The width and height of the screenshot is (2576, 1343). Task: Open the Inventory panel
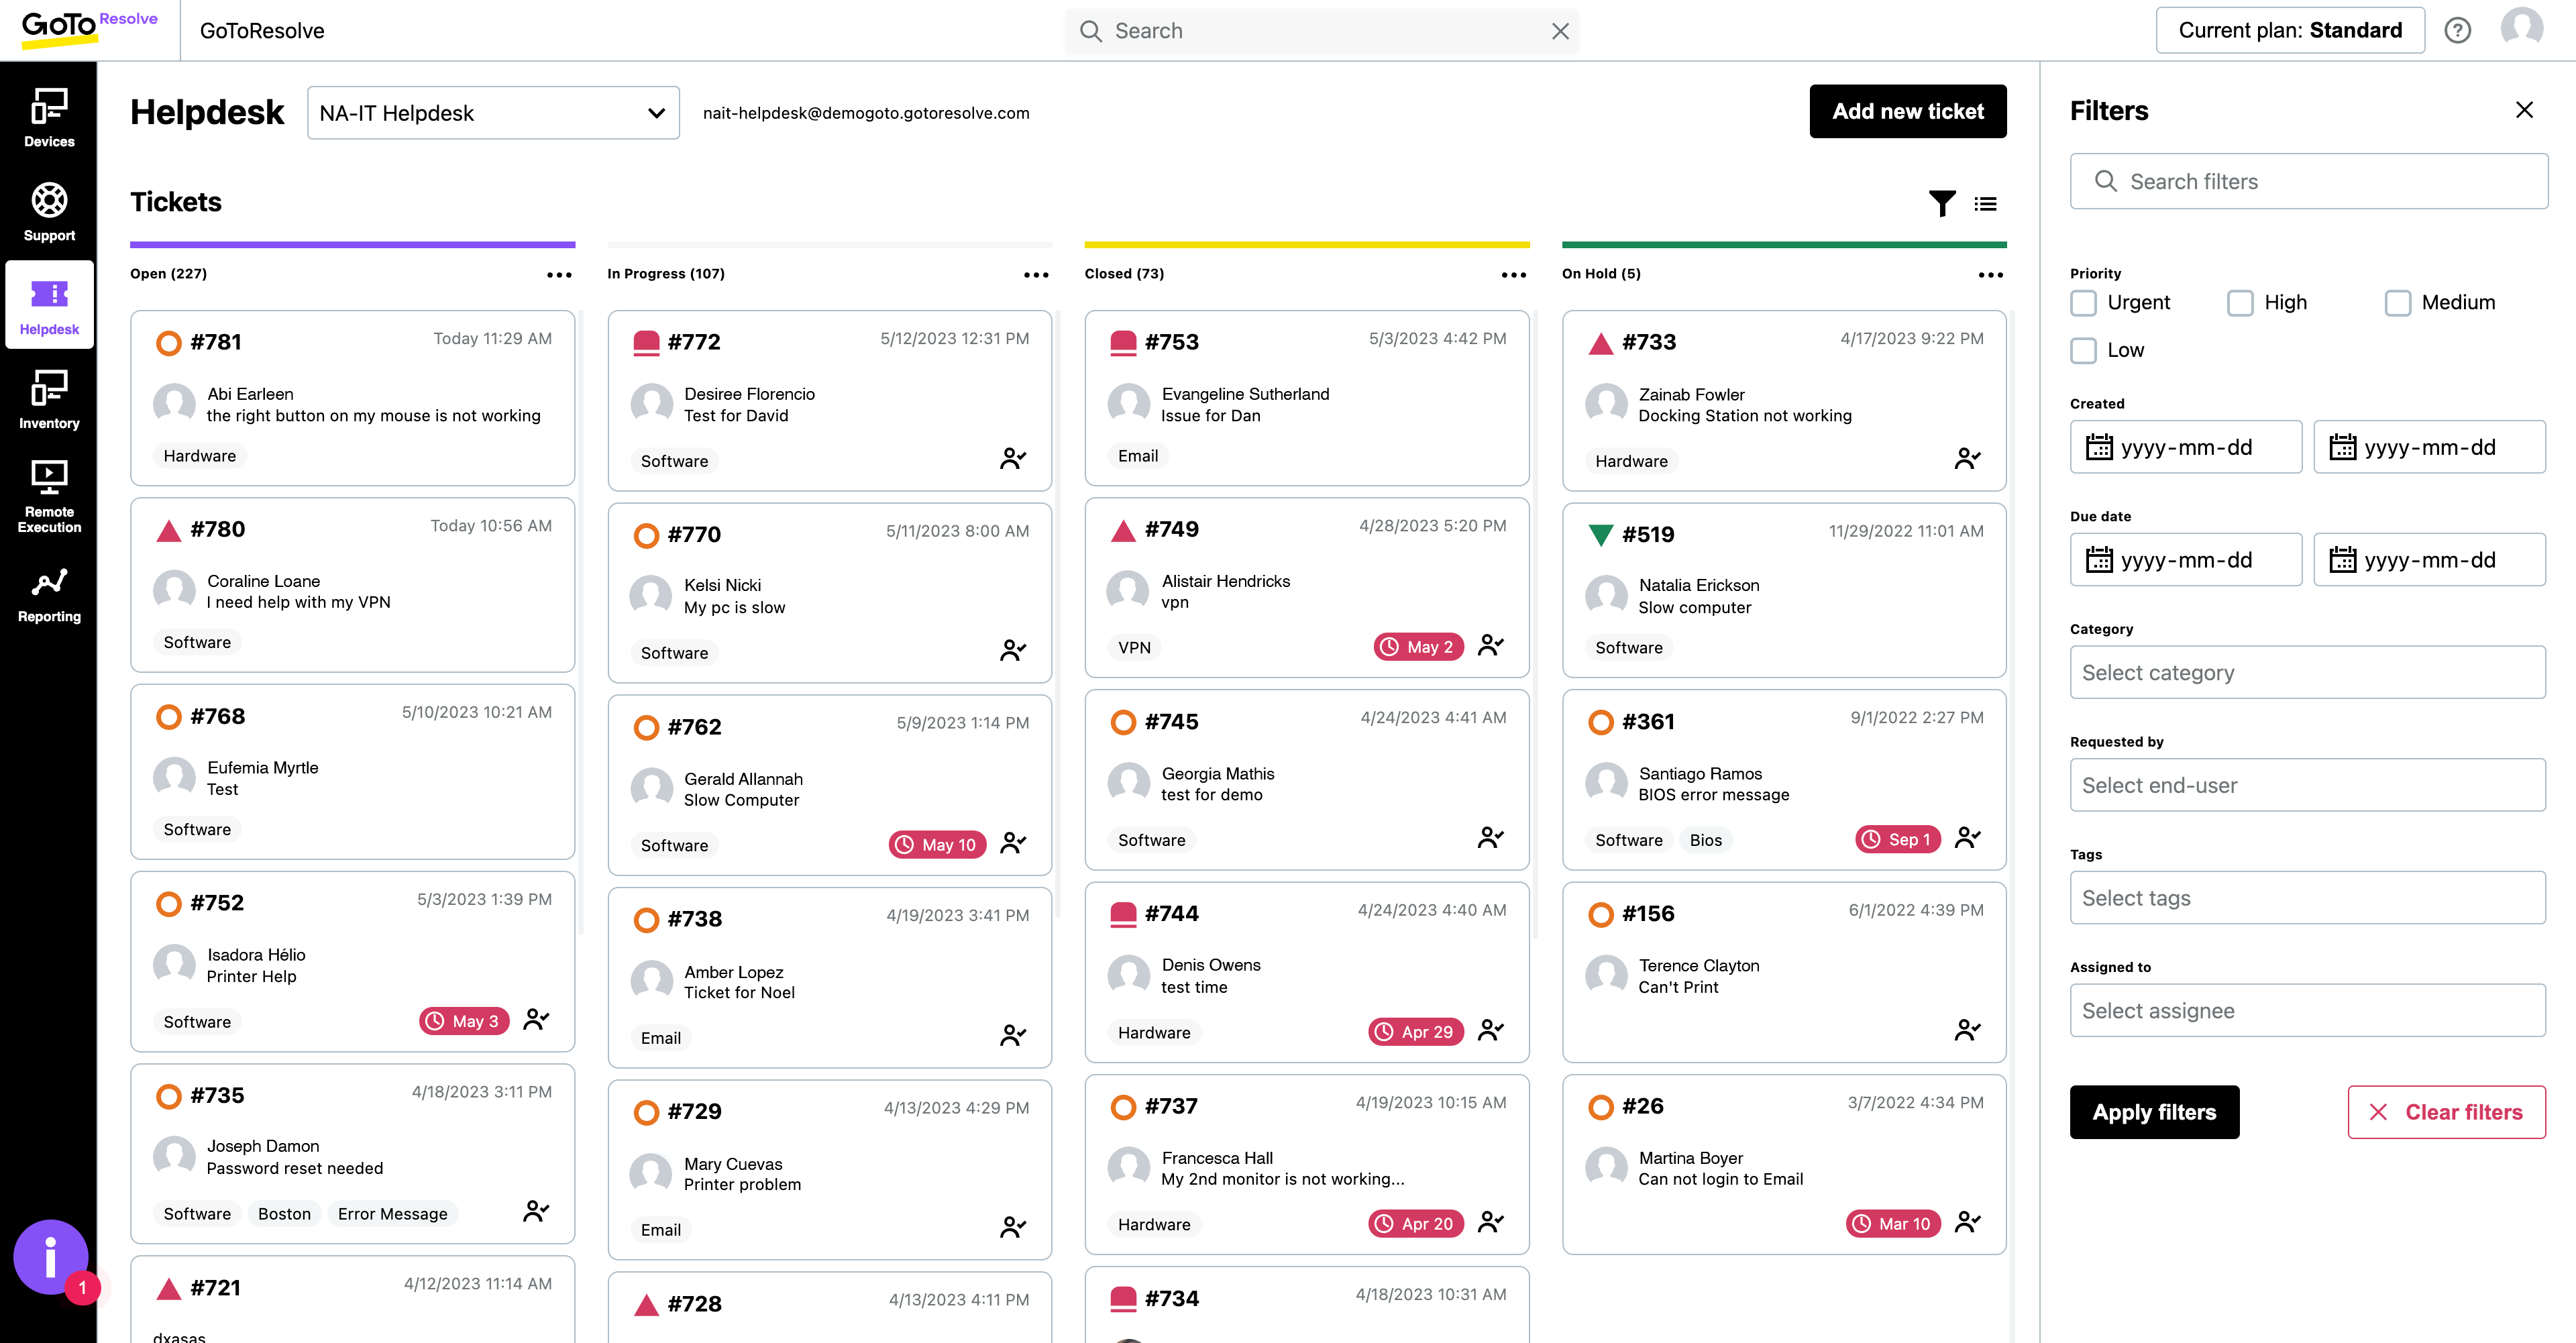[x=49, y=399]
